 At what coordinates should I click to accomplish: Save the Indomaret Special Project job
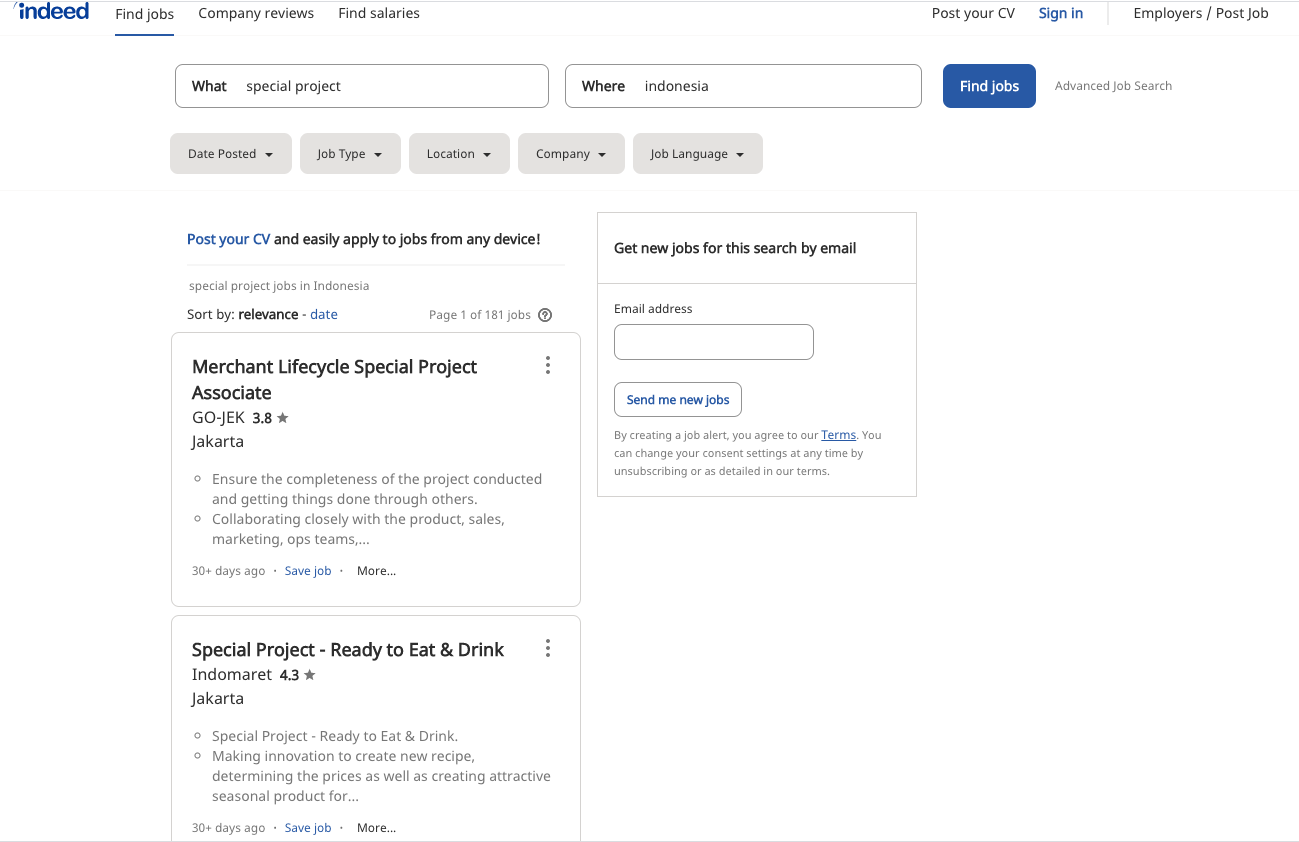click(x=308, y=828)
